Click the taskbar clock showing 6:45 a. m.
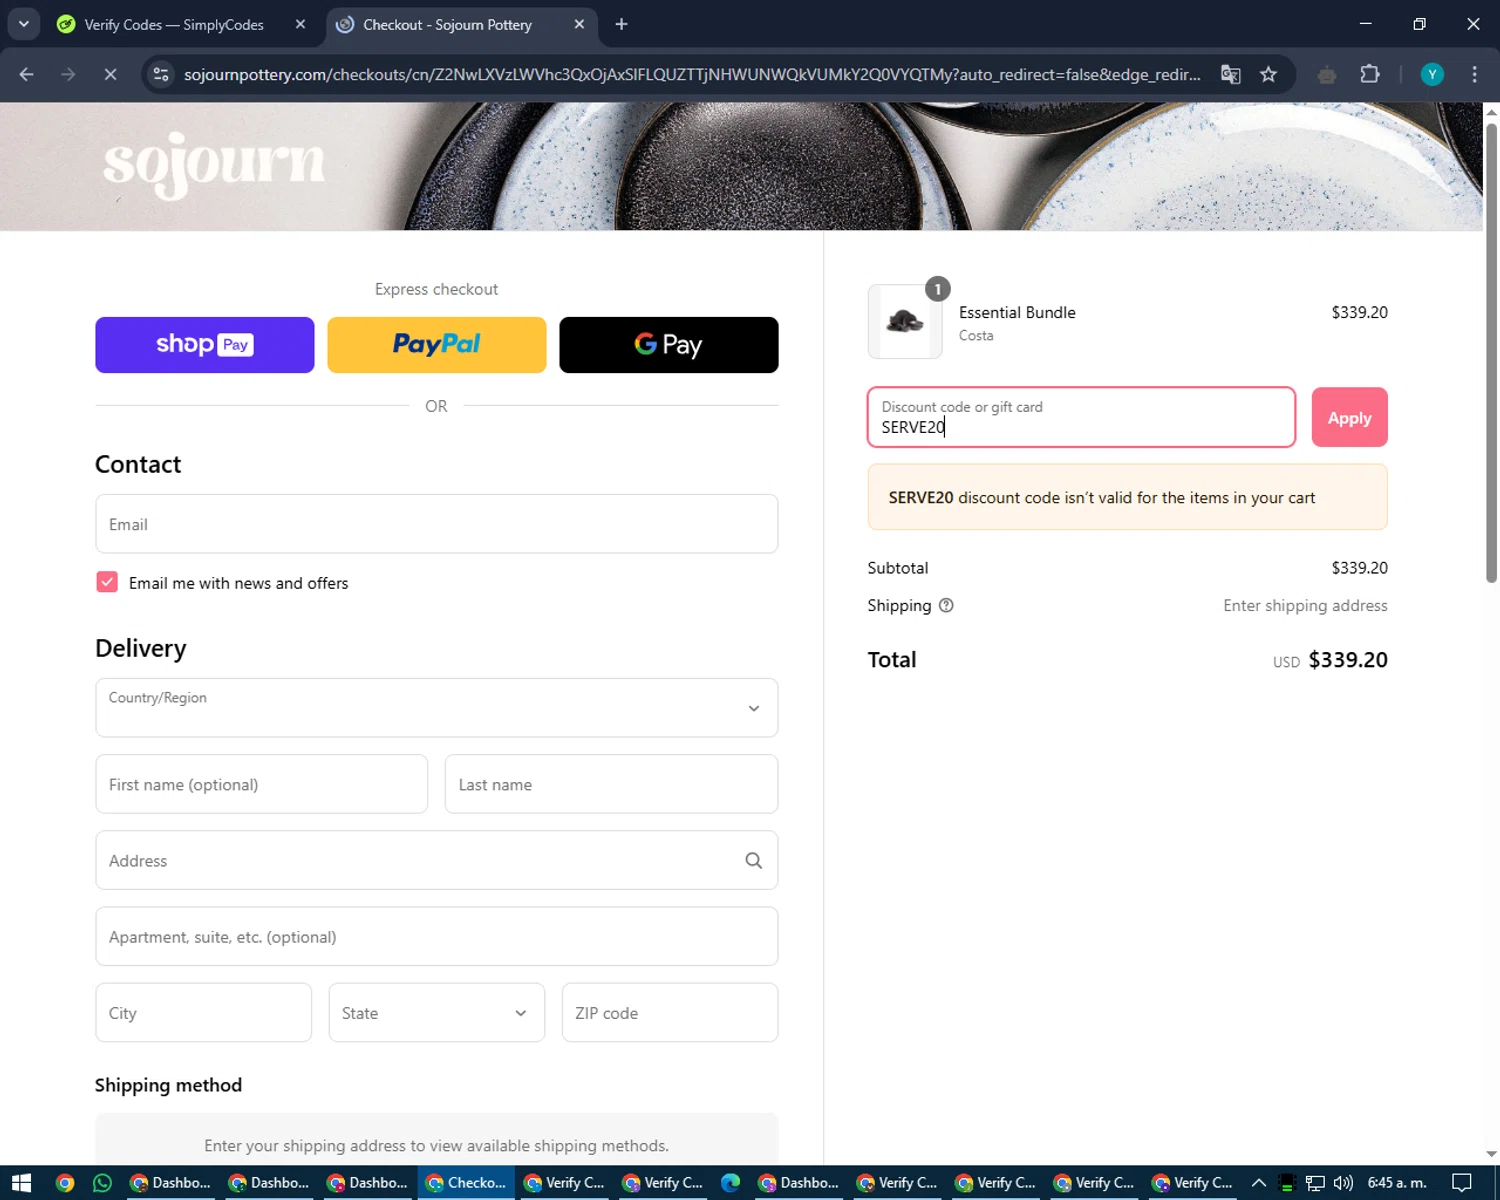Viewport: 1500px width, 1200px height. click(1397, 1183)
